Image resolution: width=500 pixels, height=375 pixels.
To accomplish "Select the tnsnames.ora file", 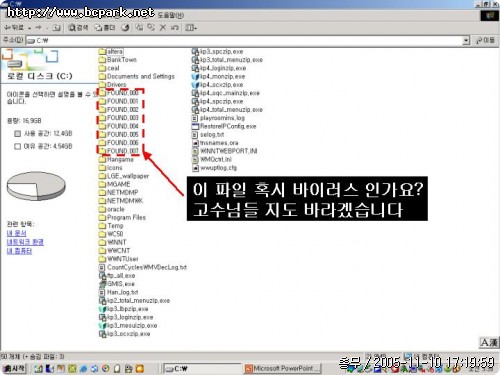I will pyautogui.click(x=215, y=143).
